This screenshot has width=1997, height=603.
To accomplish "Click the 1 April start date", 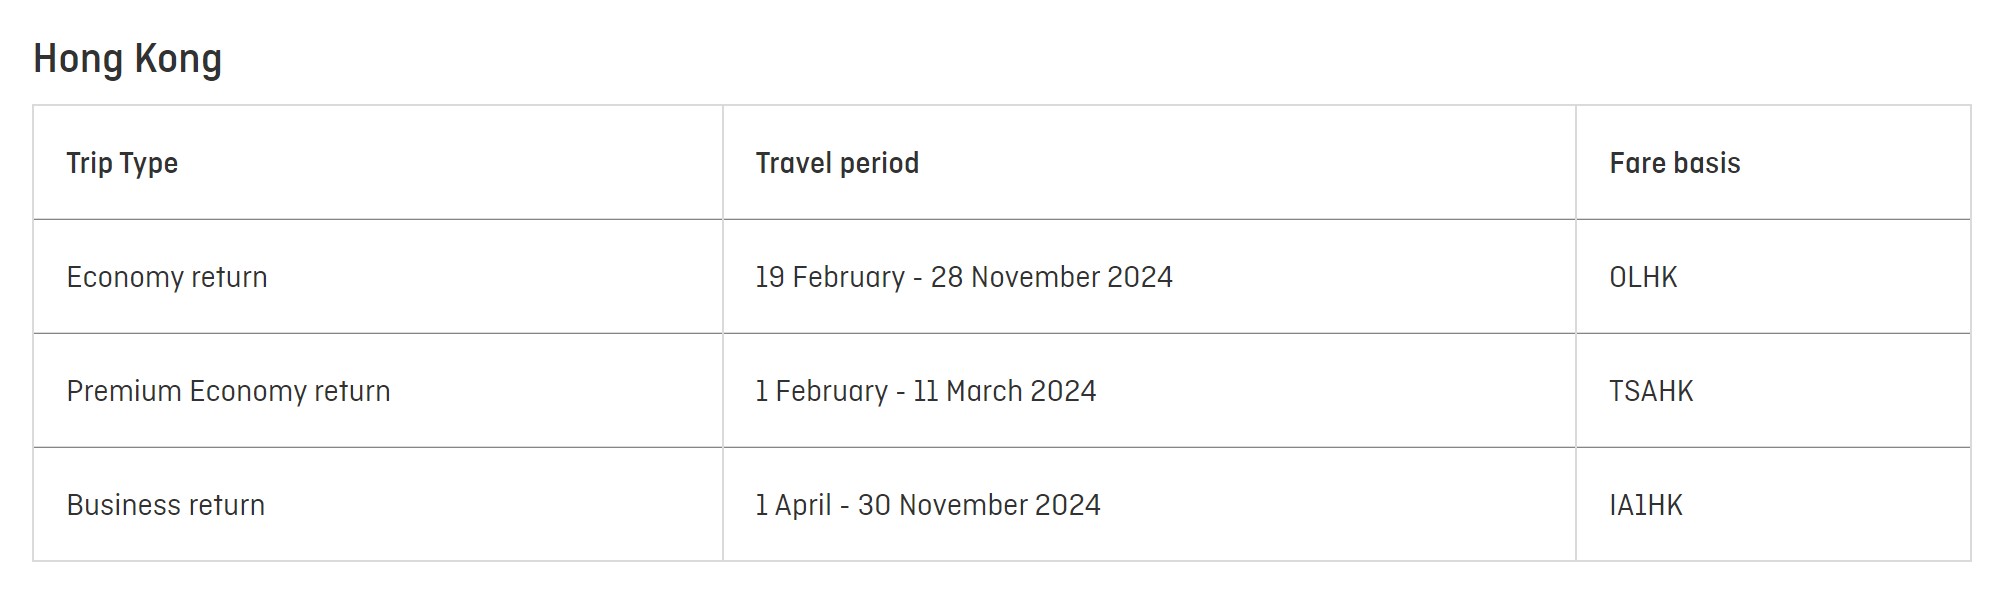I will point(793,505).
